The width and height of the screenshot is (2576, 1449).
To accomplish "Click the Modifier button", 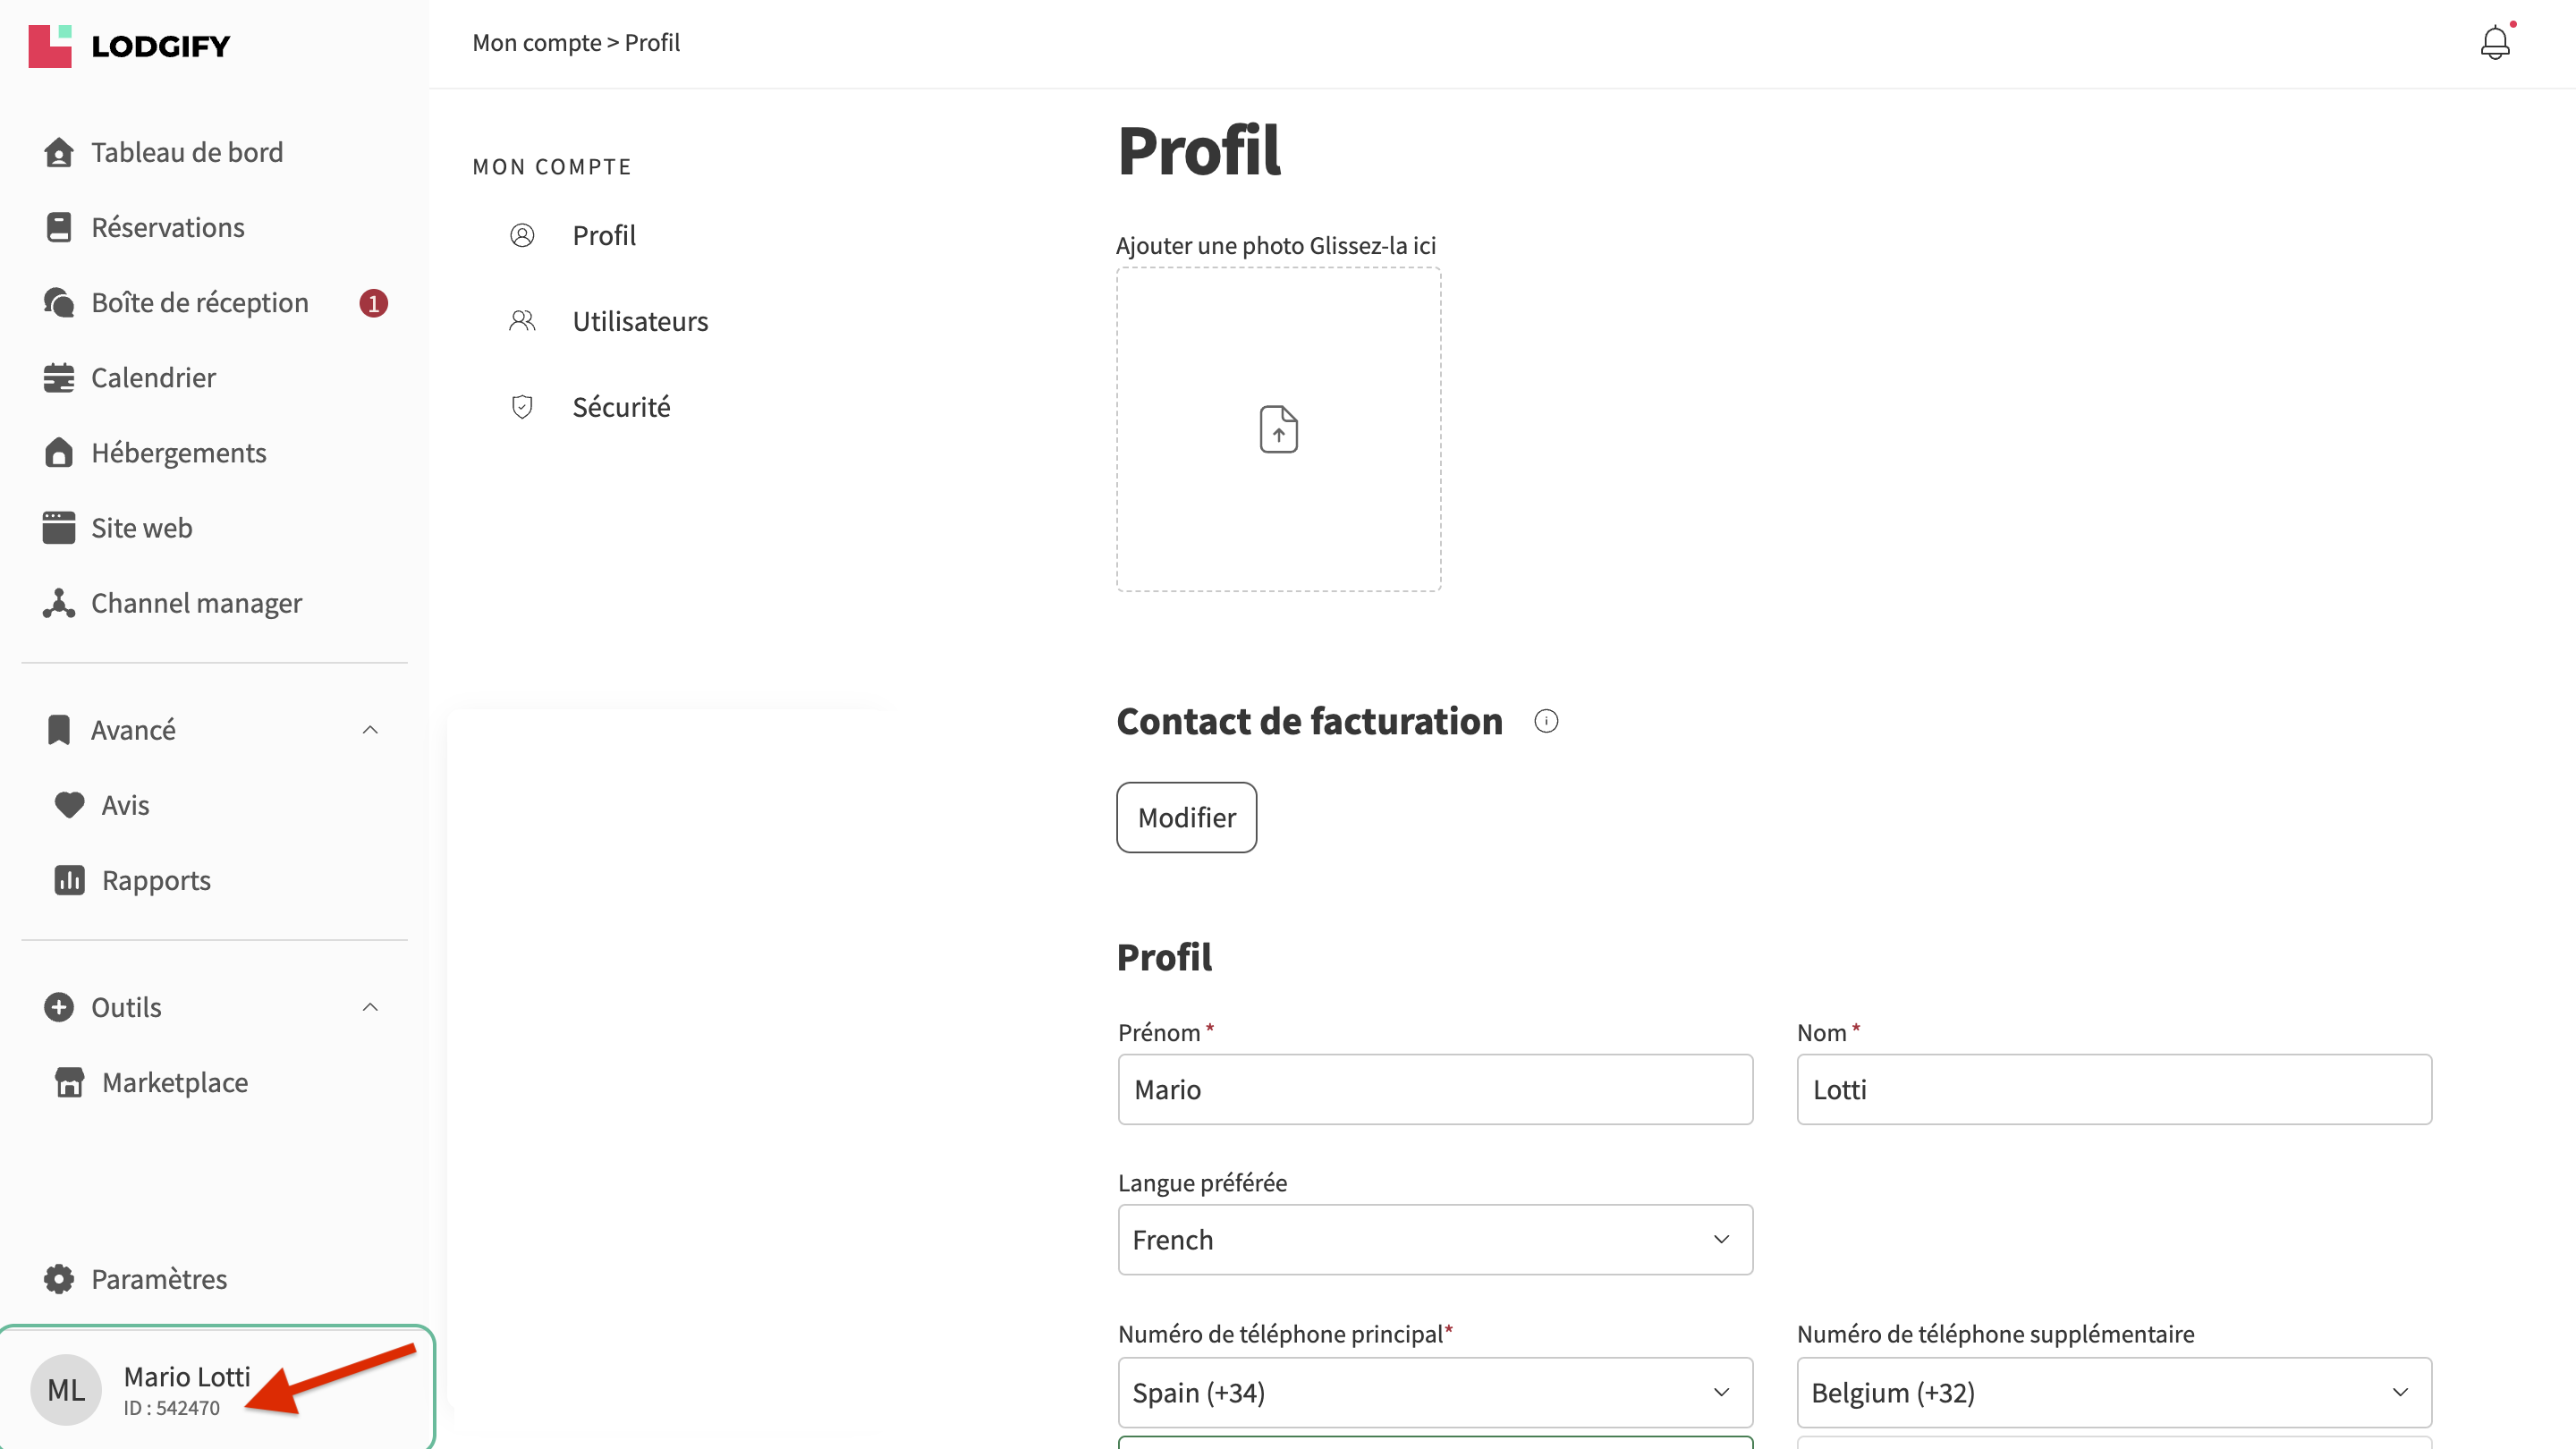I will point(1186,817).
